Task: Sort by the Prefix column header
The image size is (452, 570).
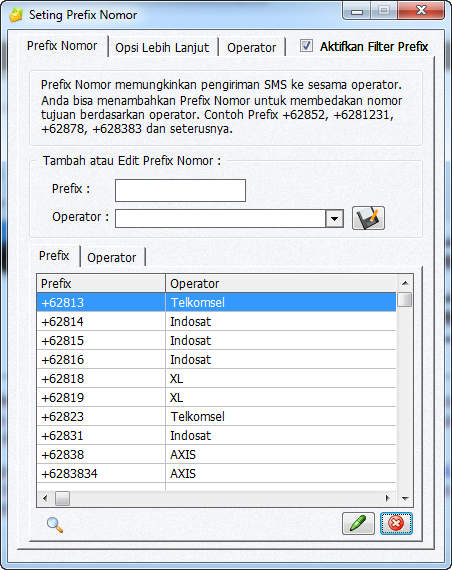Action: tap(101, 283)
